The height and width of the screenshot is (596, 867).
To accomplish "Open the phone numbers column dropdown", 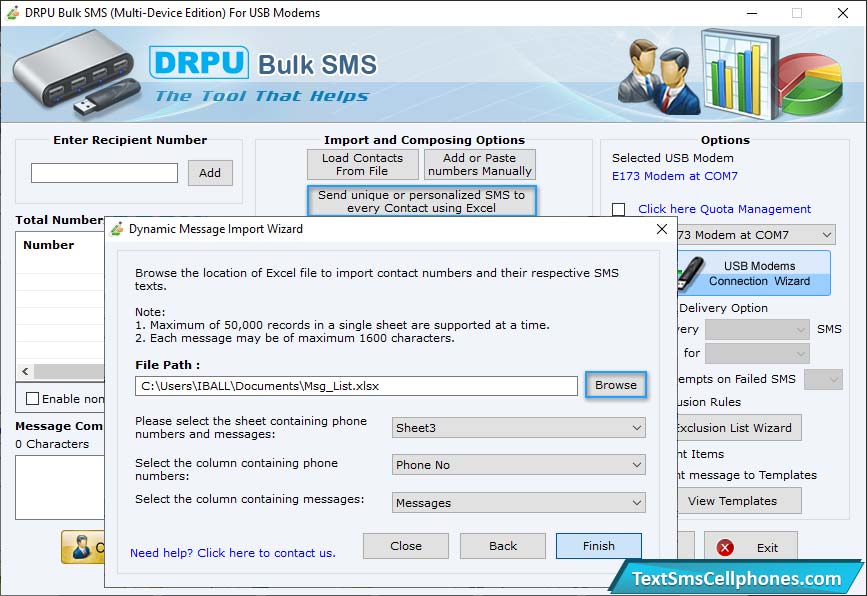I will coord(519,464).
